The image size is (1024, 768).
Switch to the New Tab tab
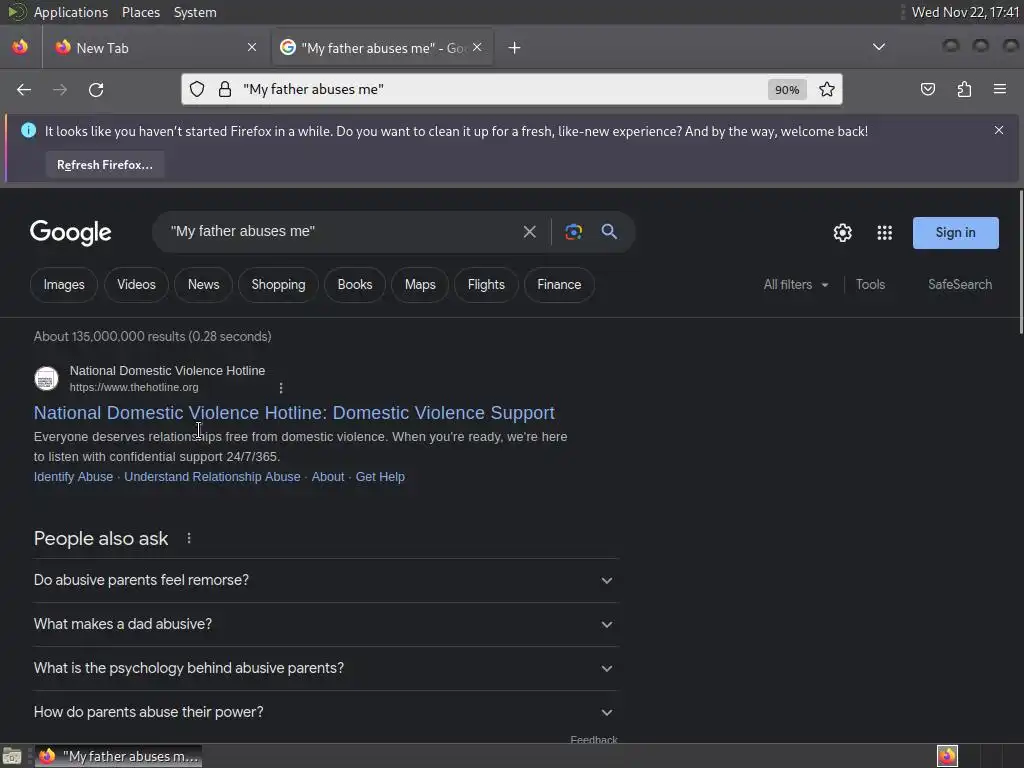[155, 48]
